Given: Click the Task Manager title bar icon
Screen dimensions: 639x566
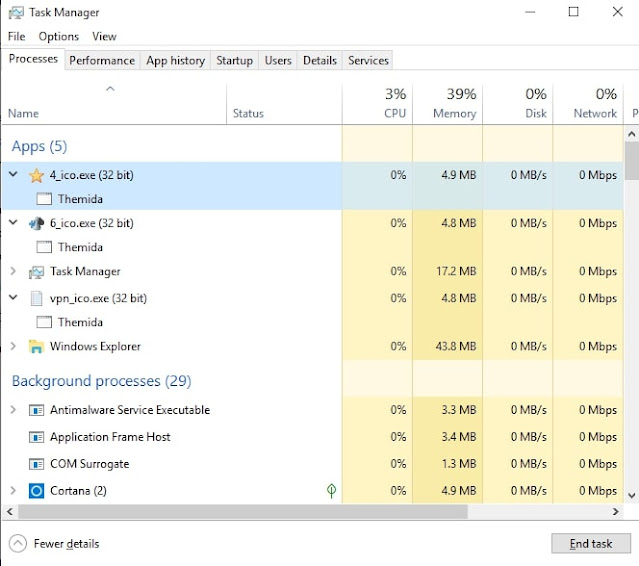Looking at the screenshot, I should pos(16,13).
